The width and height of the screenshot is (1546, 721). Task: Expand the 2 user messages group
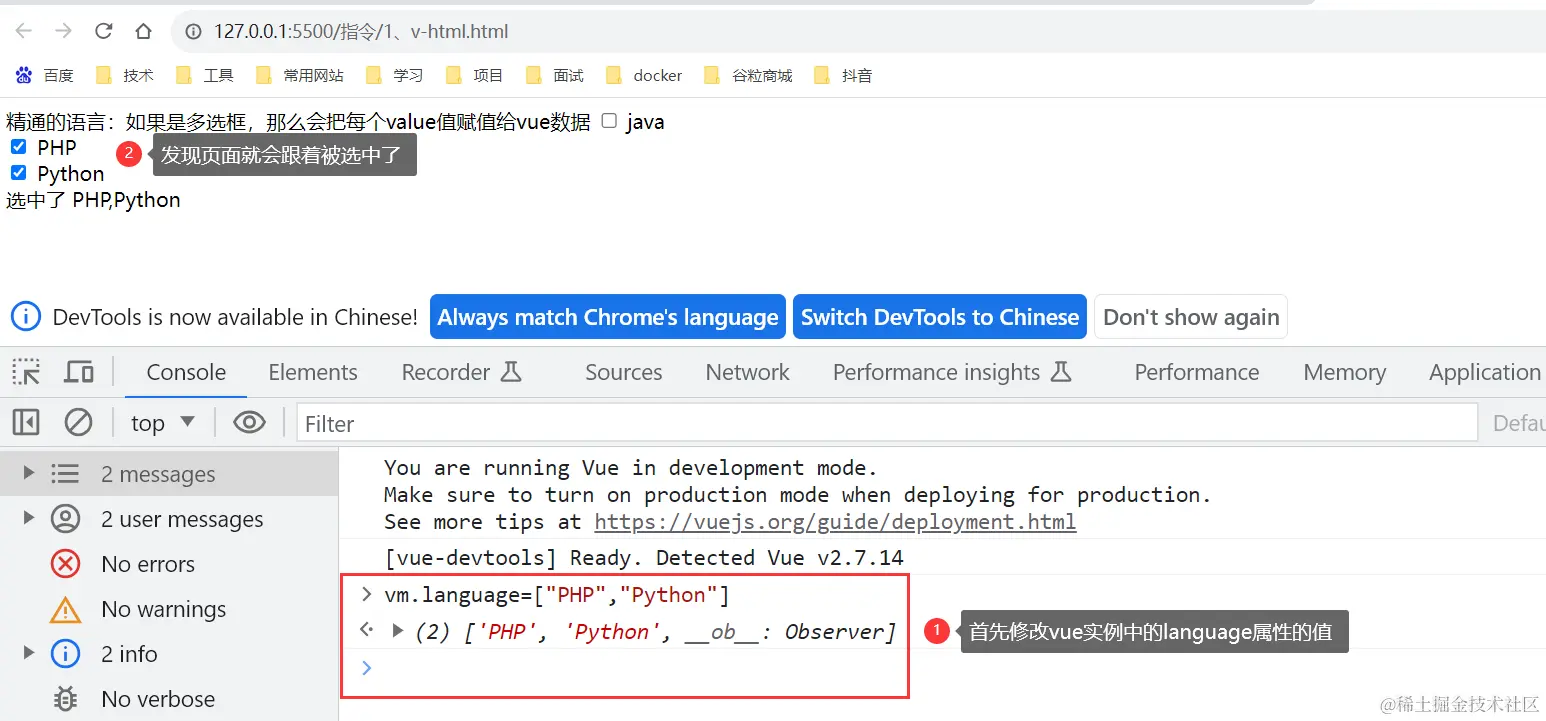pos(29,518)
